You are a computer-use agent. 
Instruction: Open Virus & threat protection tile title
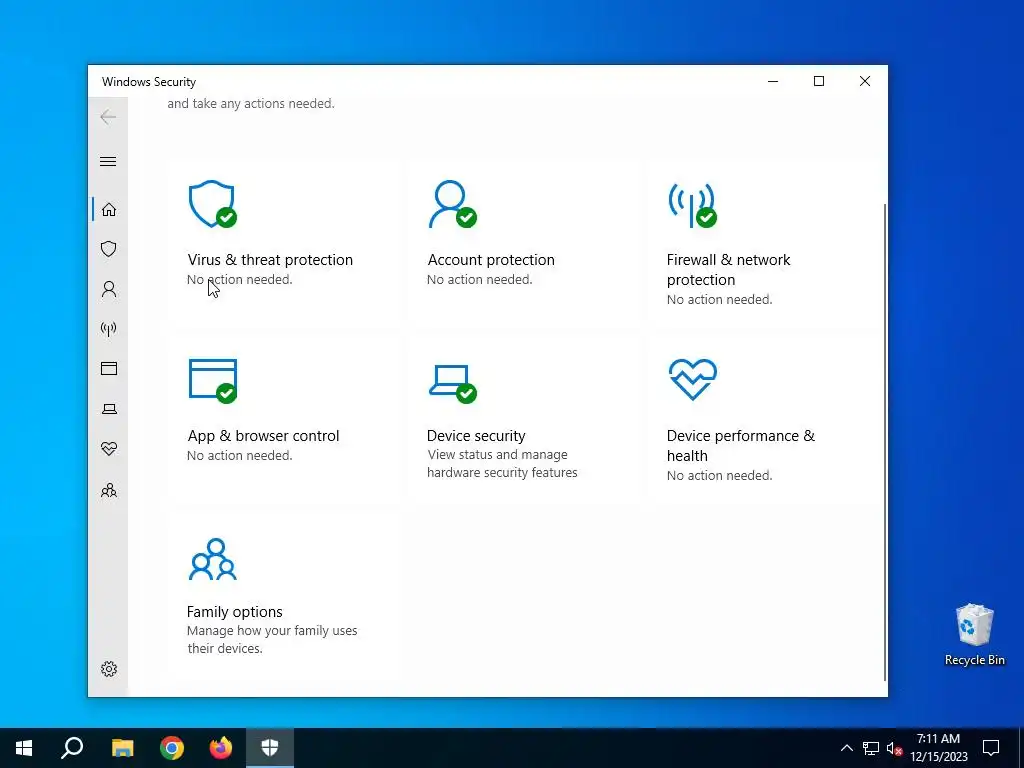[x=270, y=260]
